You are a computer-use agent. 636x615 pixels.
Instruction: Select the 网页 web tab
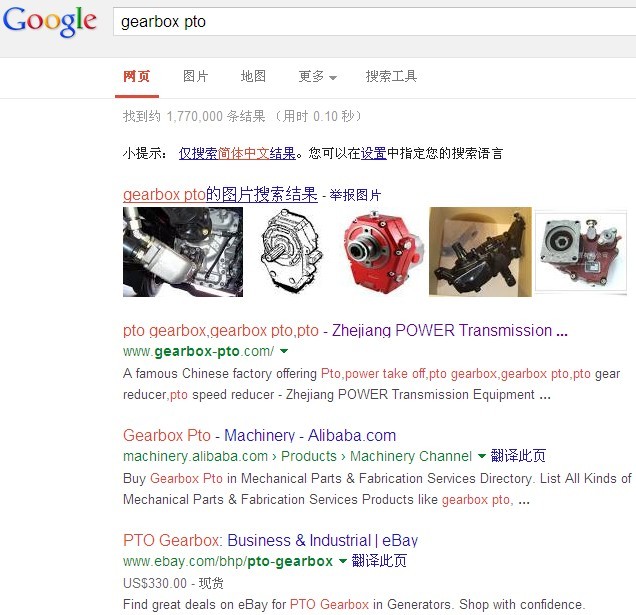[x=137, y=76]
